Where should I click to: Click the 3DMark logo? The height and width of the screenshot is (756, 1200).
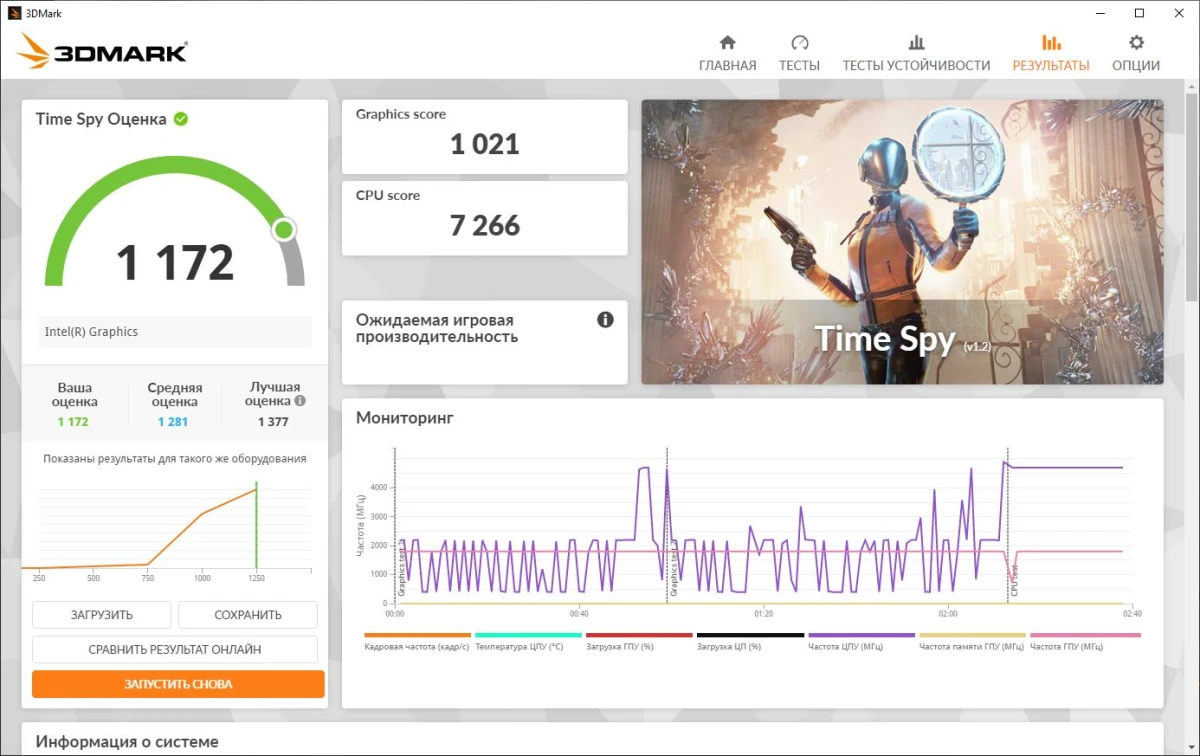(102, 52)
